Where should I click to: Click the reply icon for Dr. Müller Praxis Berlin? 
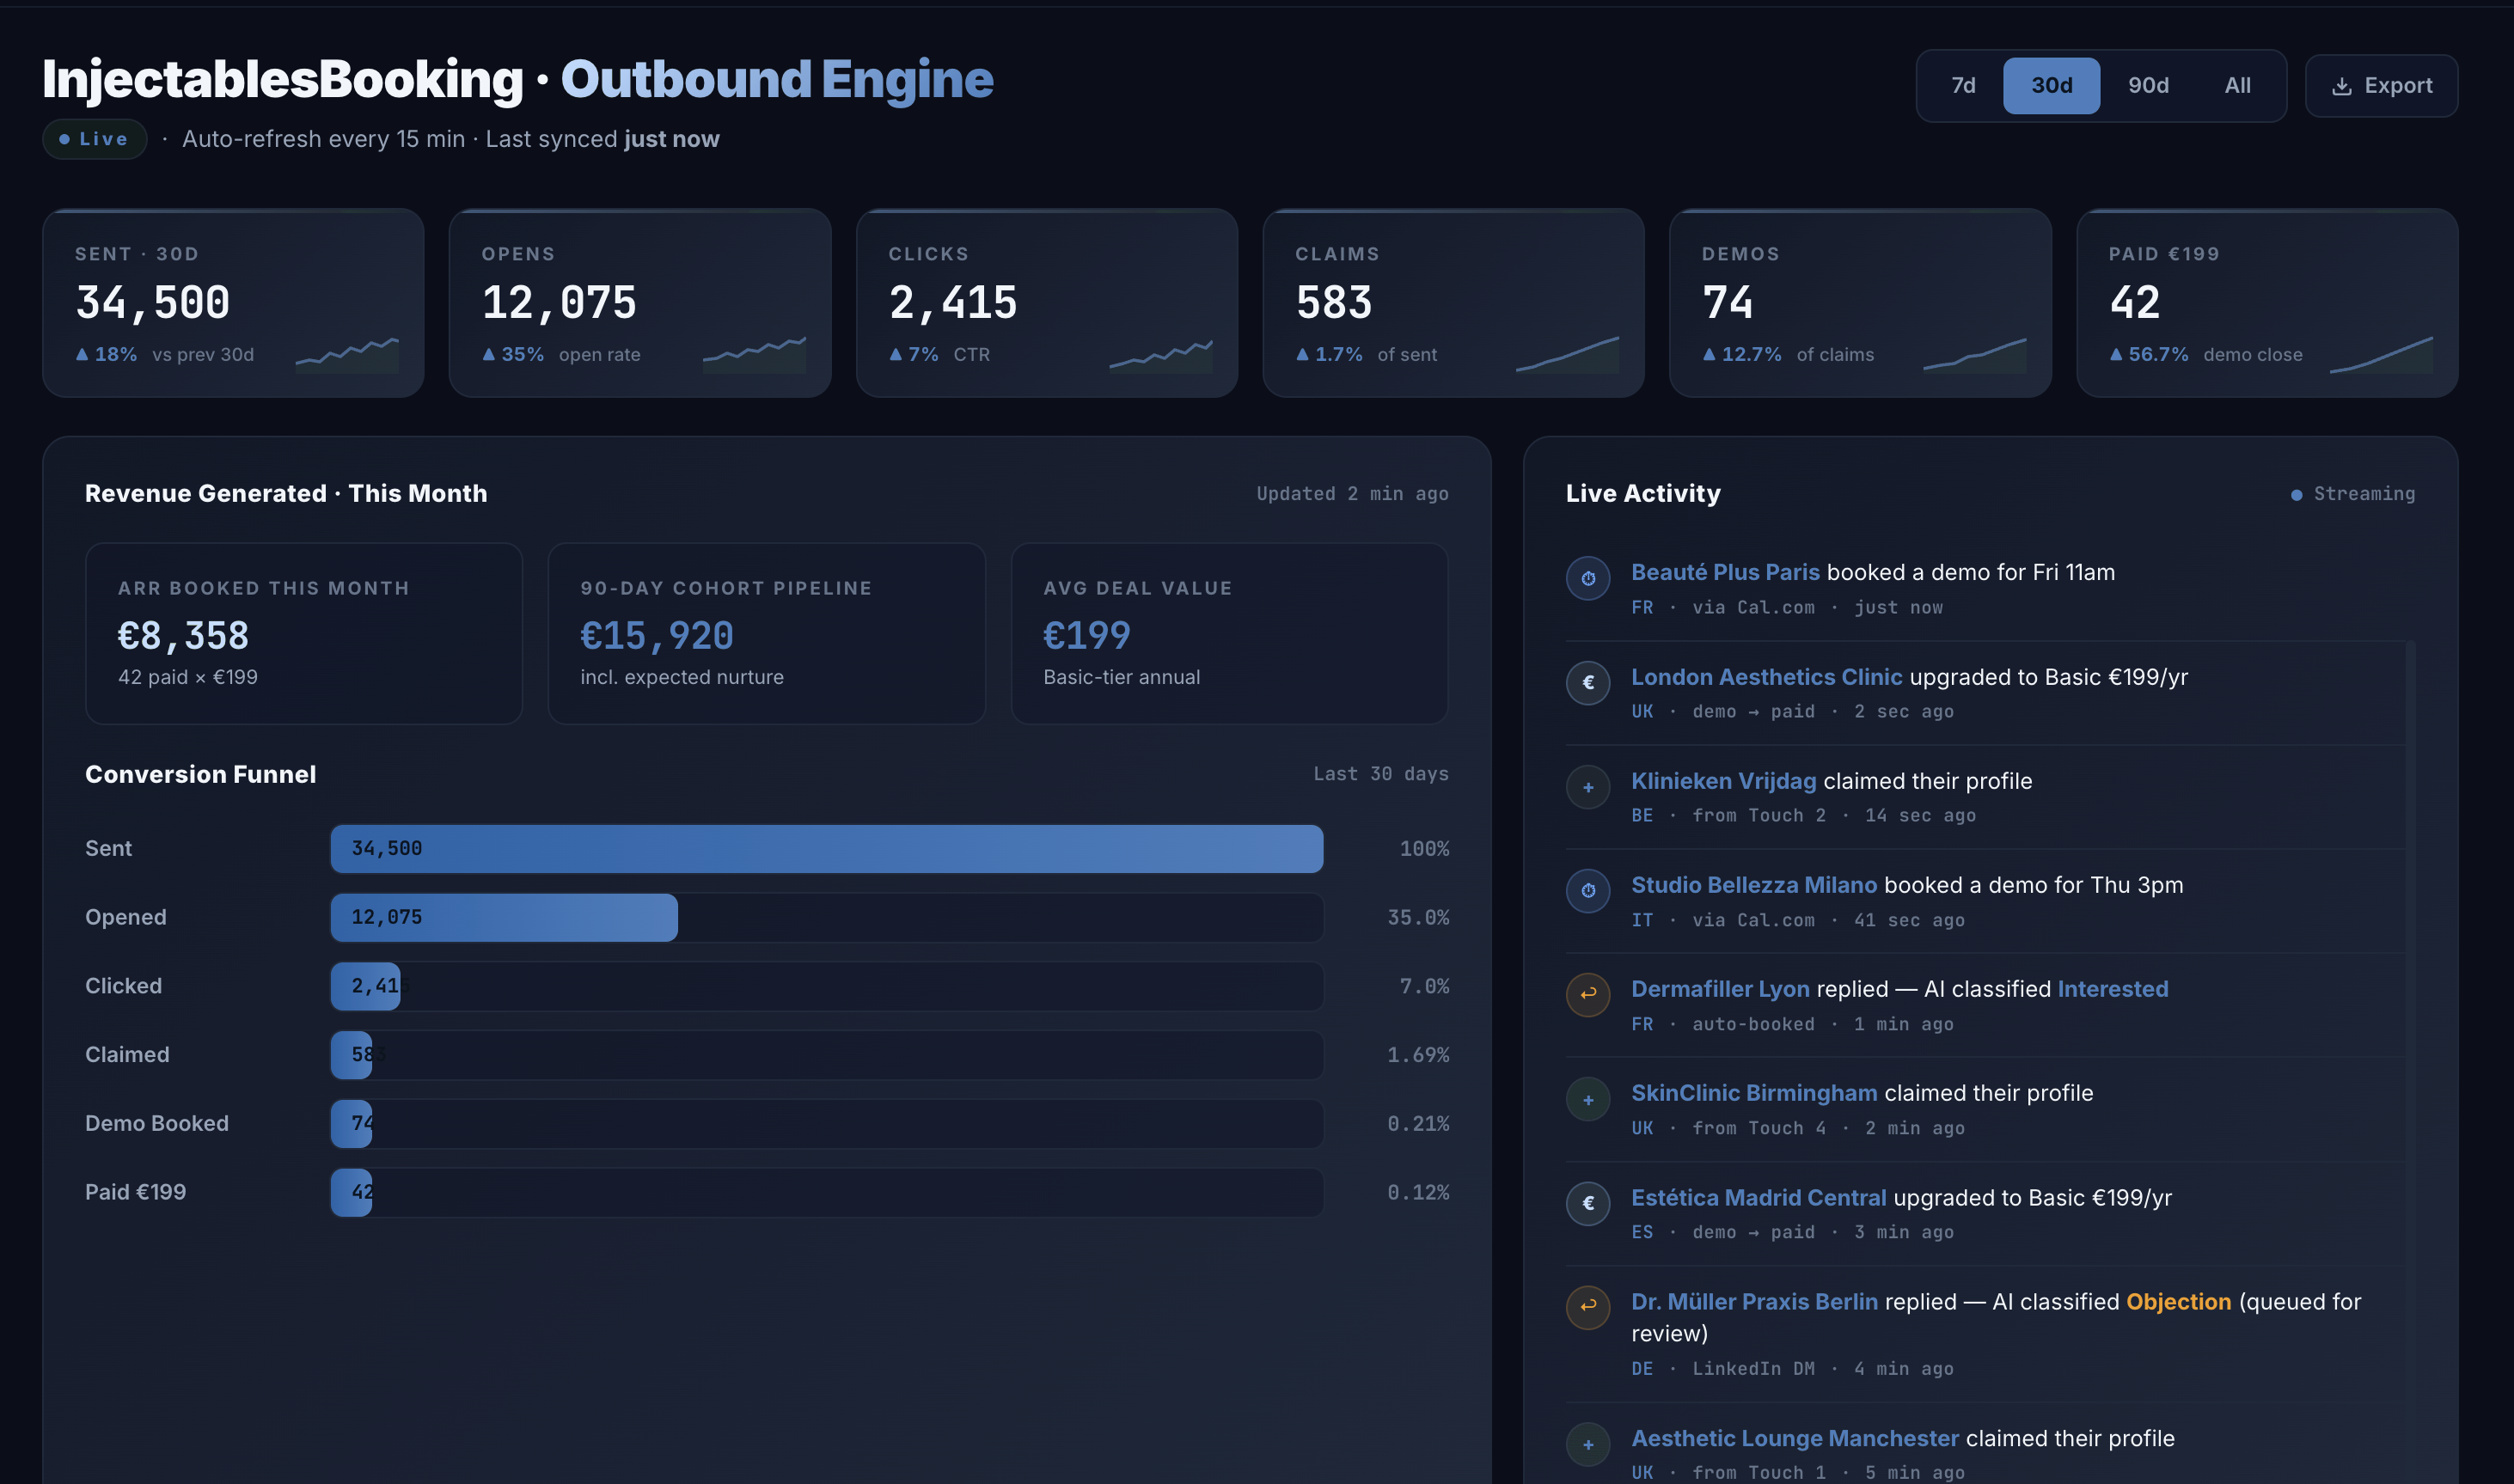(1588, 1307)
